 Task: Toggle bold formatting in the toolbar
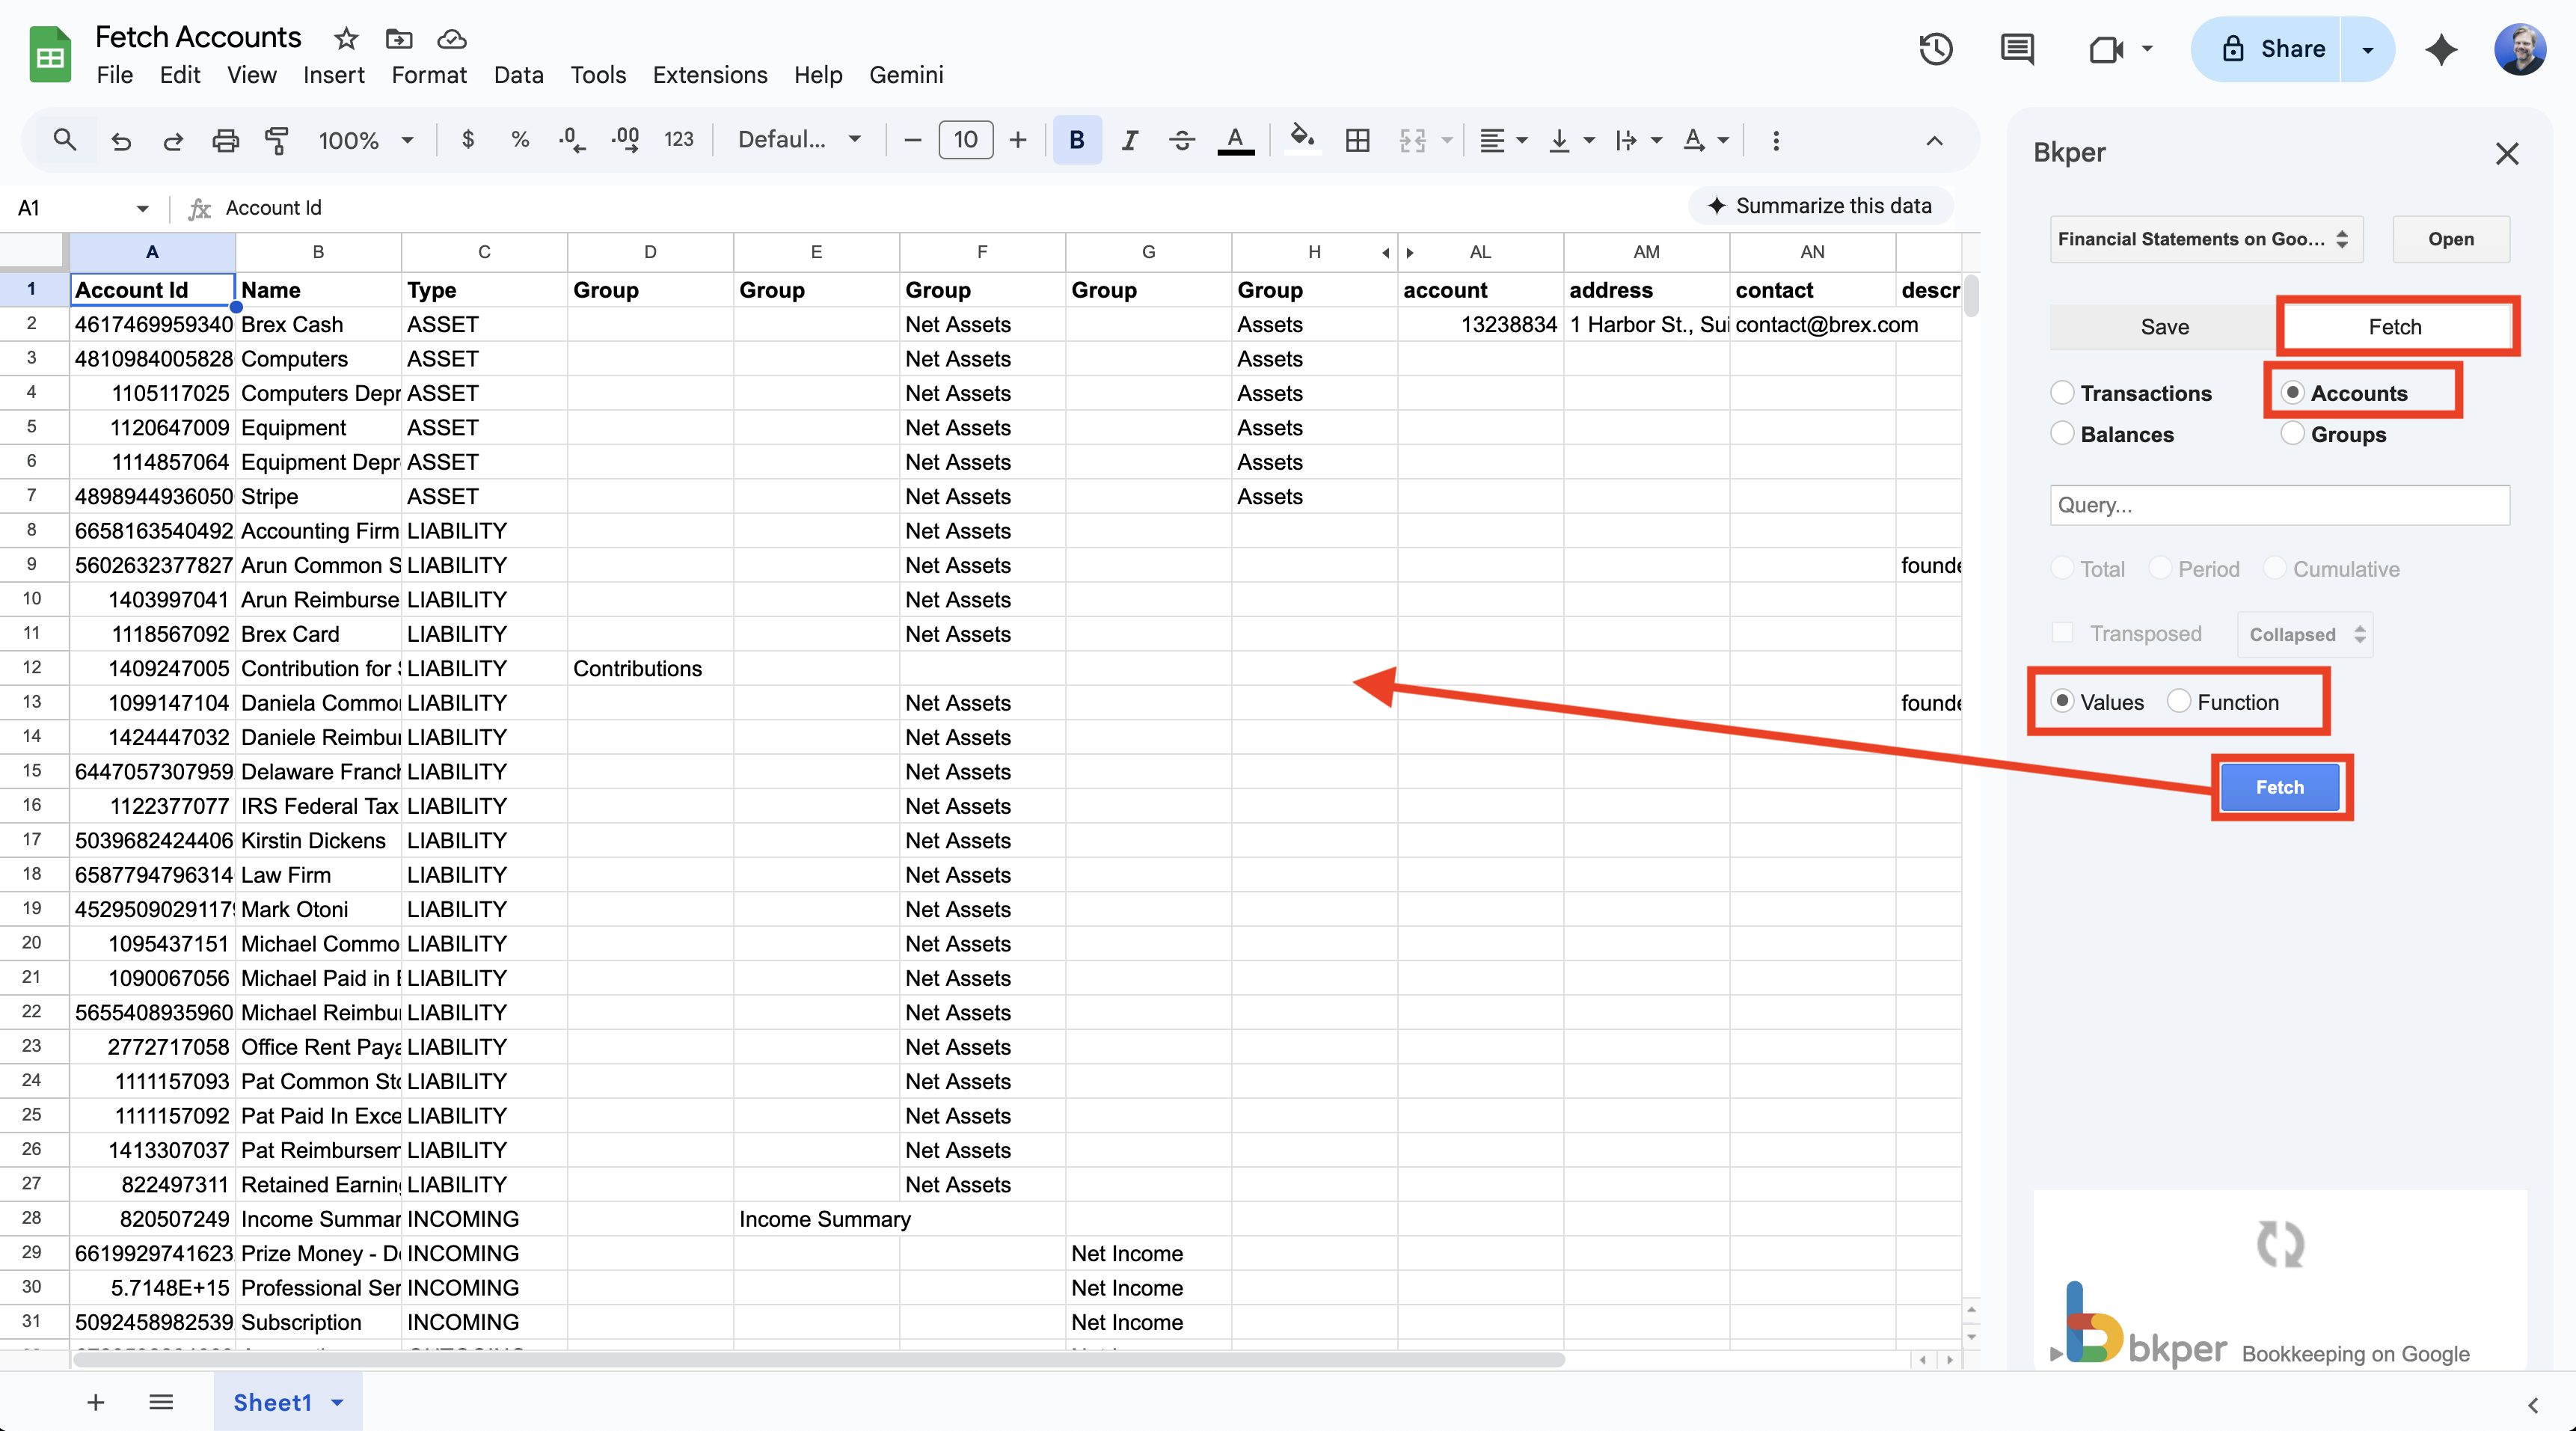1077,140
